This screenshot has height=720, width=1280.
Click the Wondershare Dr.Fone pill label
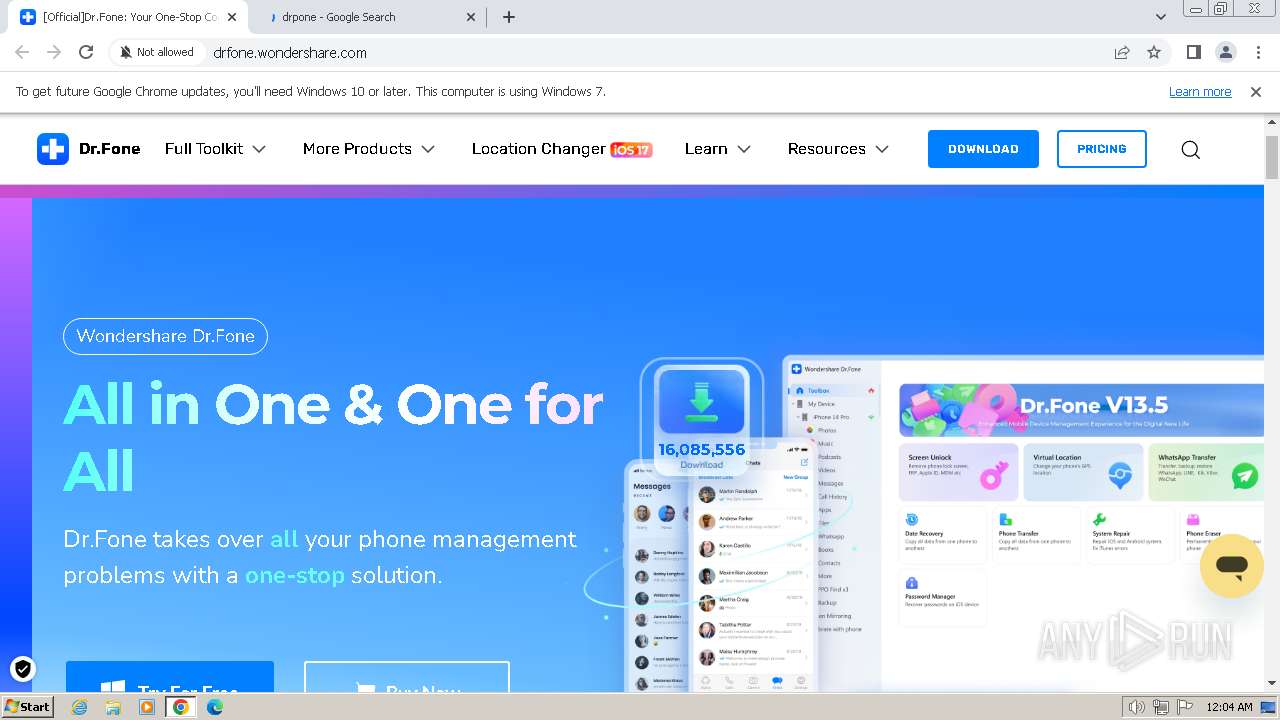click(165, 336)
